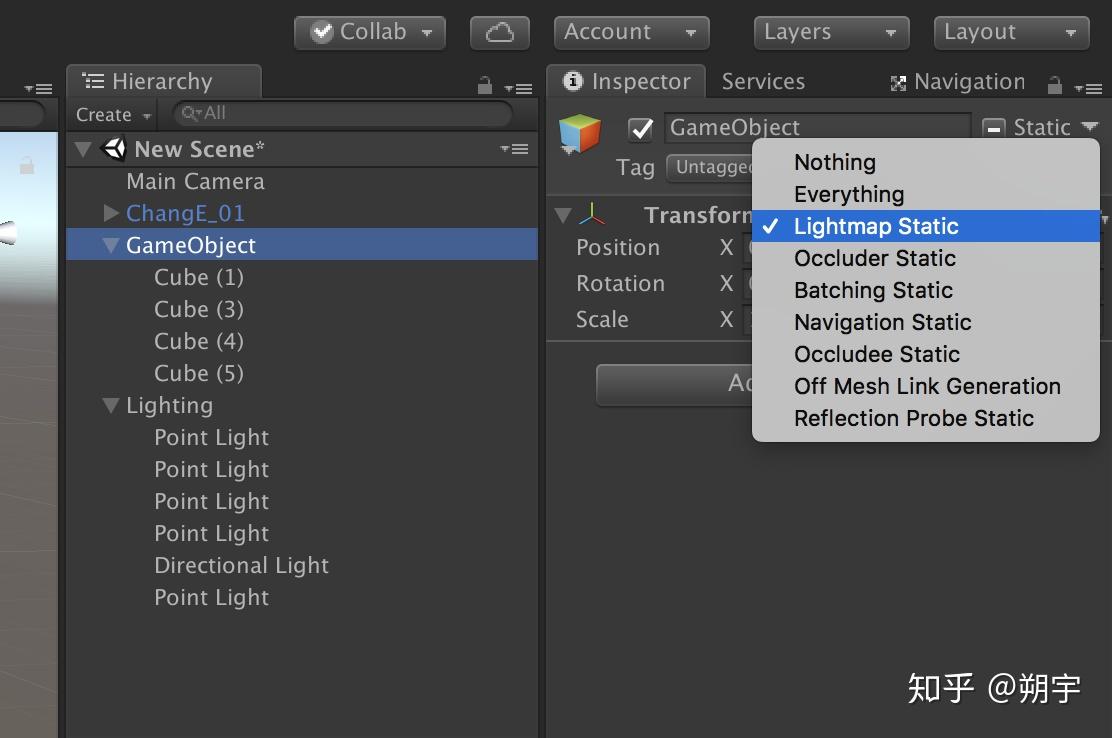Click the Inspector panel lock icon
Viewport: 1112px width, 738px height.
tap(1055, 86)
